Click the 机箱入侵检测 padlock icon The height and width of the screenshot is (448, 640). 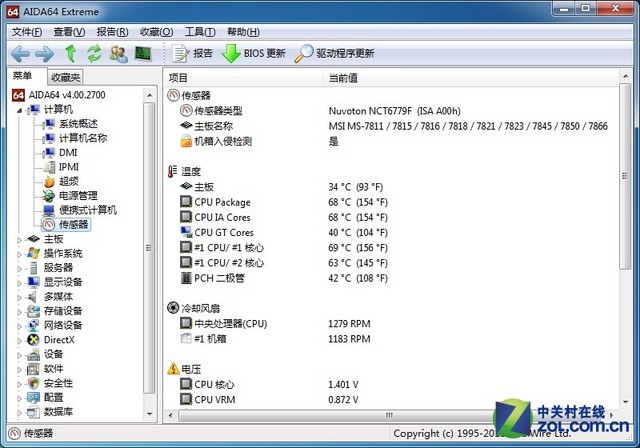click(186, 141)
